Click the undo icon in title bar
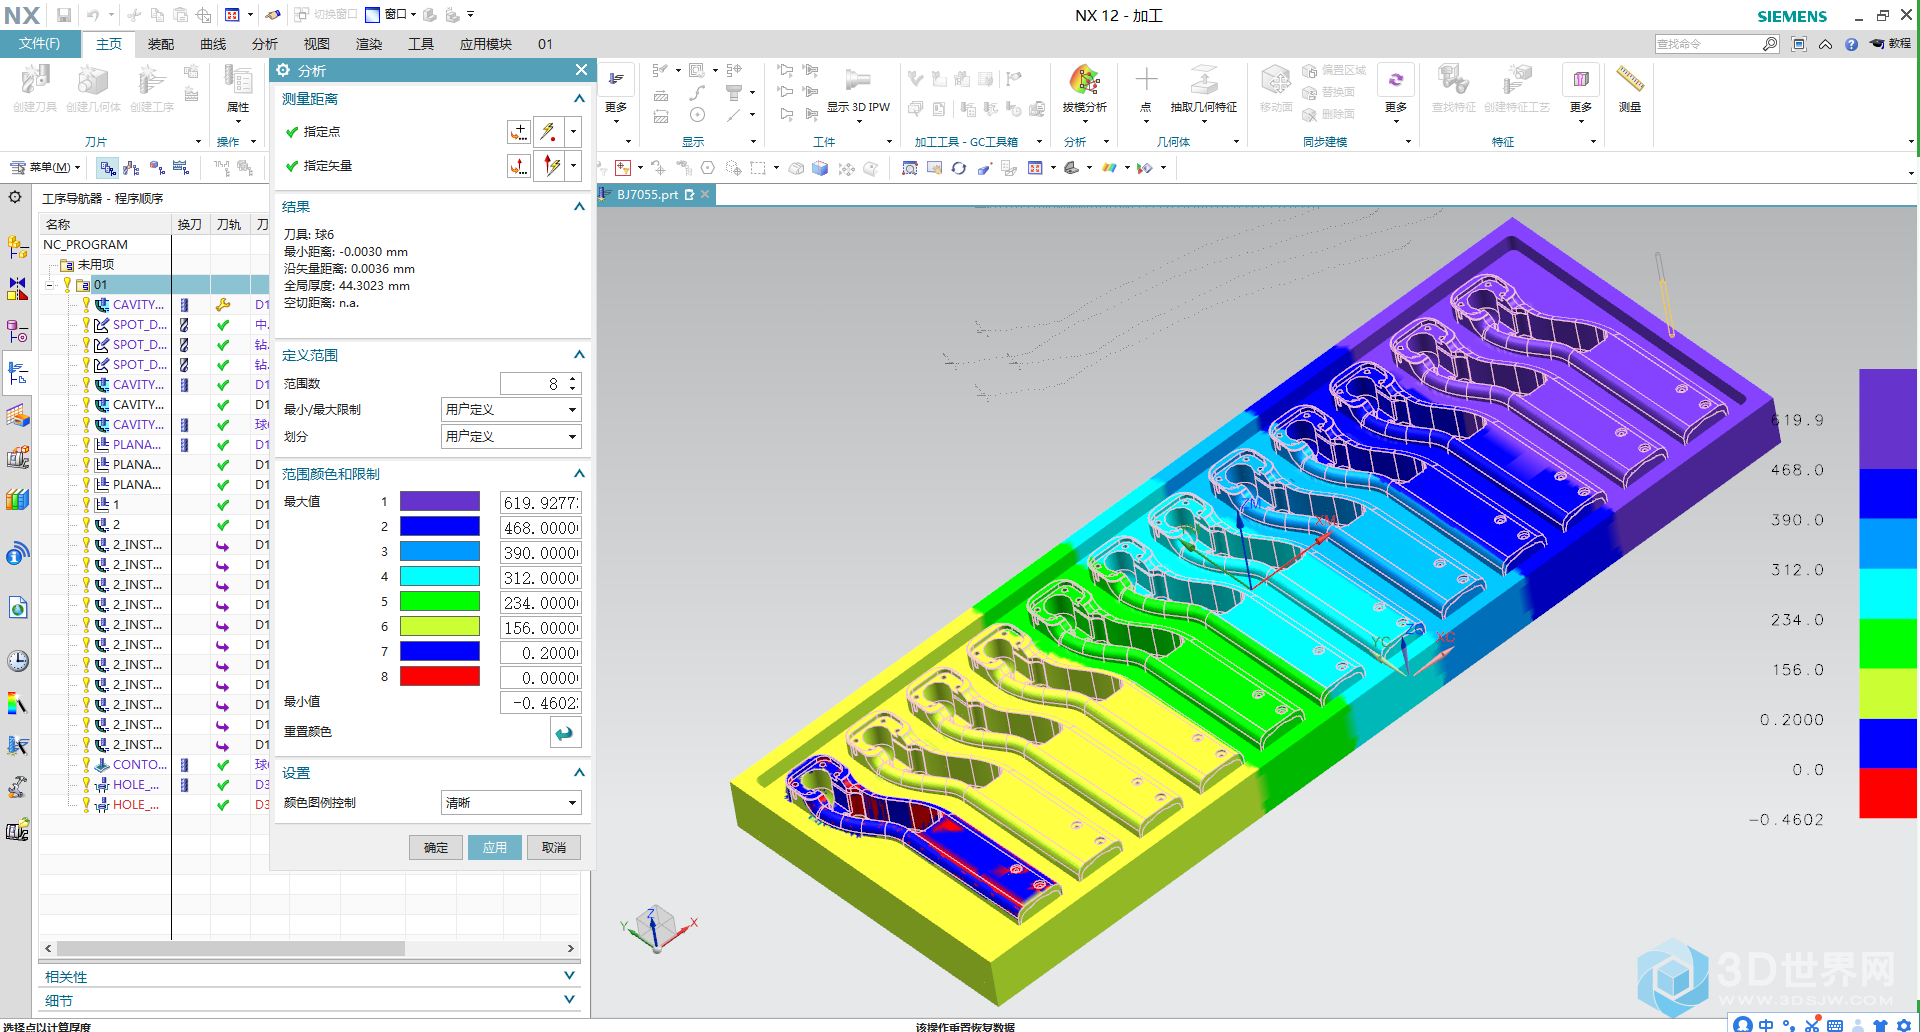Viewport: 1920px width, 1032px height. (x=92, y=15)
